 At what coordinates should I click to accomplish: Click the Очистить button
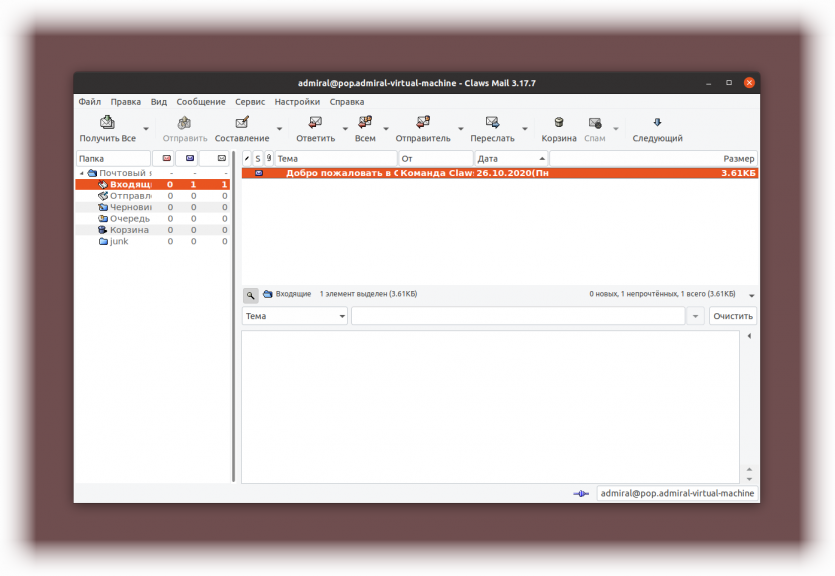(733, 316)
